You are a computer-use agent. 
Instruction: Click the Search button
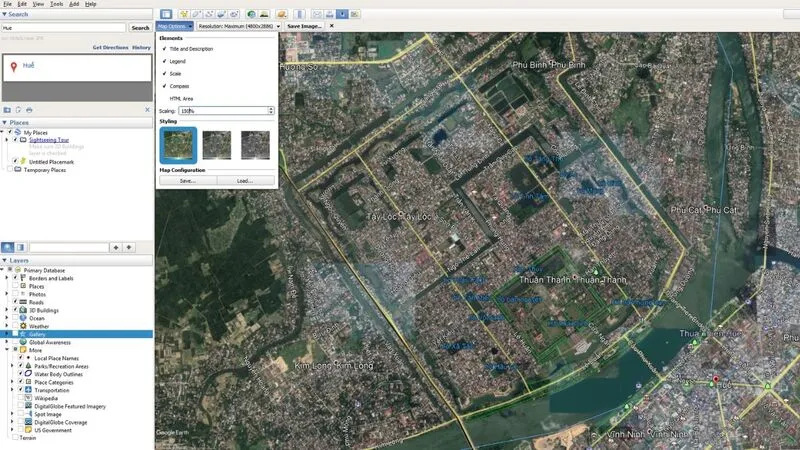(x=140, y=28)
